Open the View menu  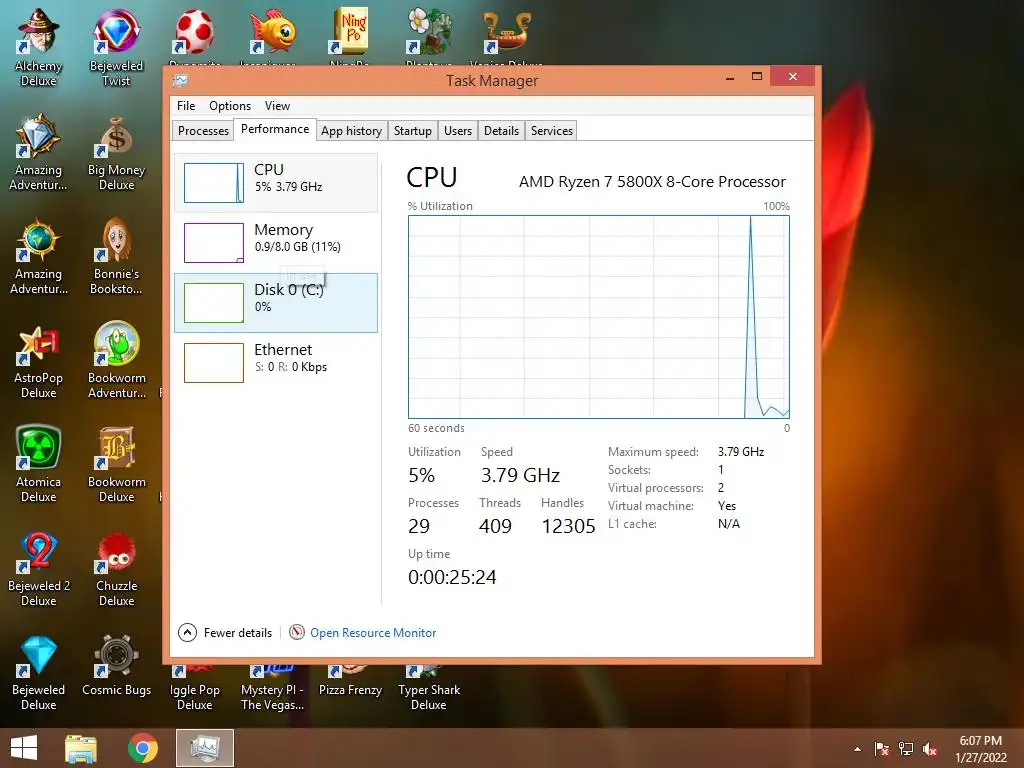277,106
